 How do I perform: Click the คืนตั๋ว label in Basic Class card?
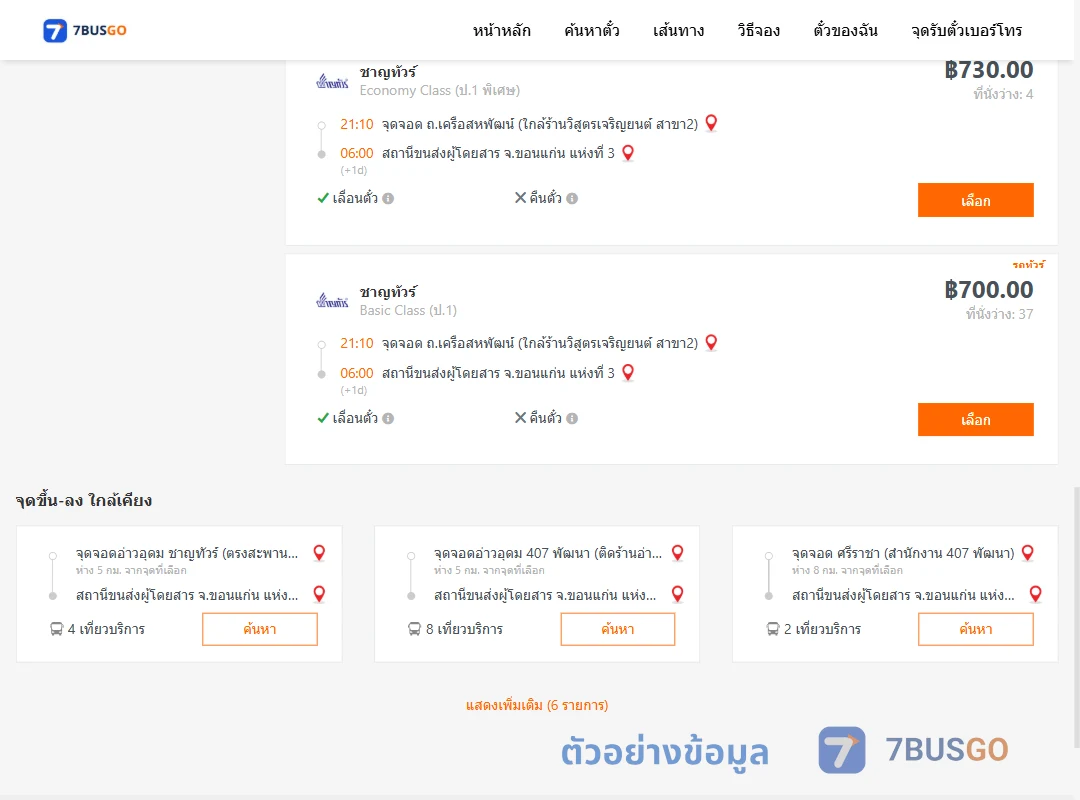pos(546,418)
